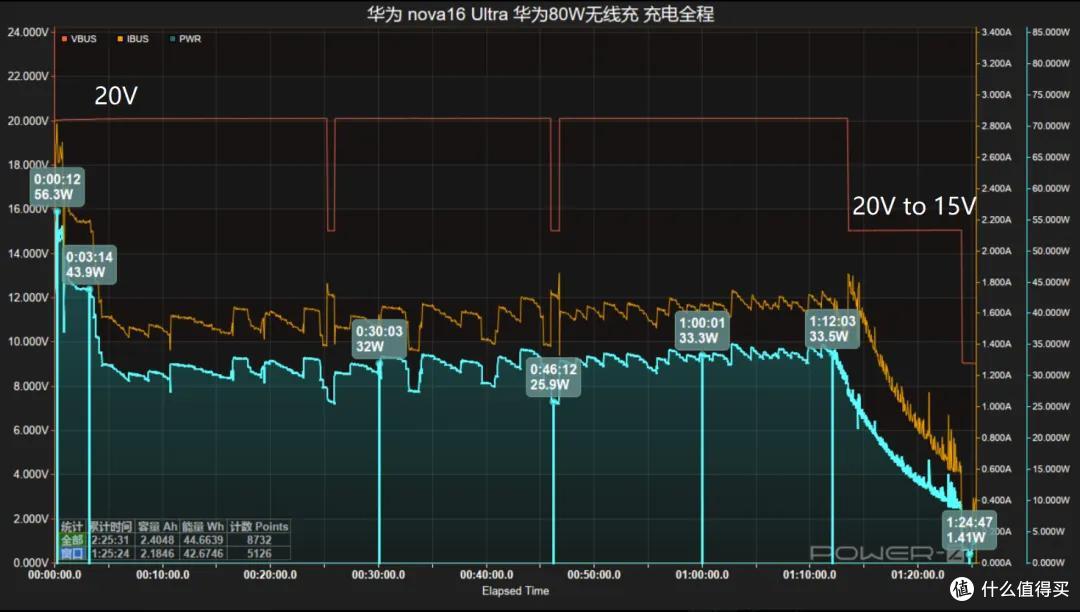Click the 统计 header cell
Image resolution: width=1080 pixels, height=612 pixels.
(x=72, y=527)
